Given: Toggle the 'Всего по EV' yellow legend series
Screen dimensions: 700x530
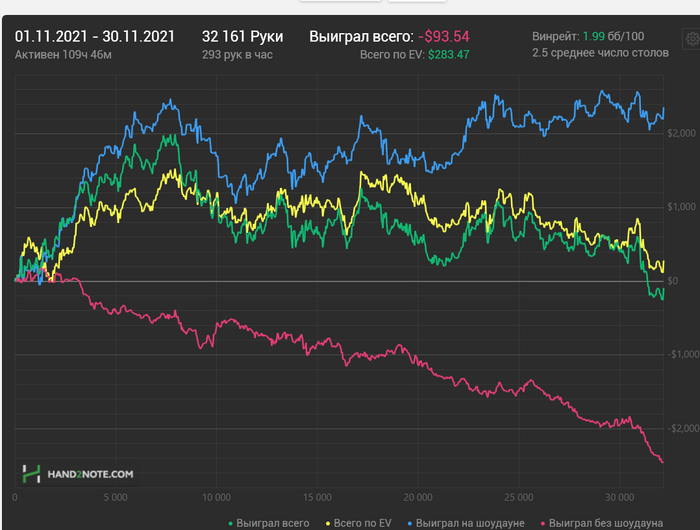Looking at the screenshot, I should coord(358,523).
